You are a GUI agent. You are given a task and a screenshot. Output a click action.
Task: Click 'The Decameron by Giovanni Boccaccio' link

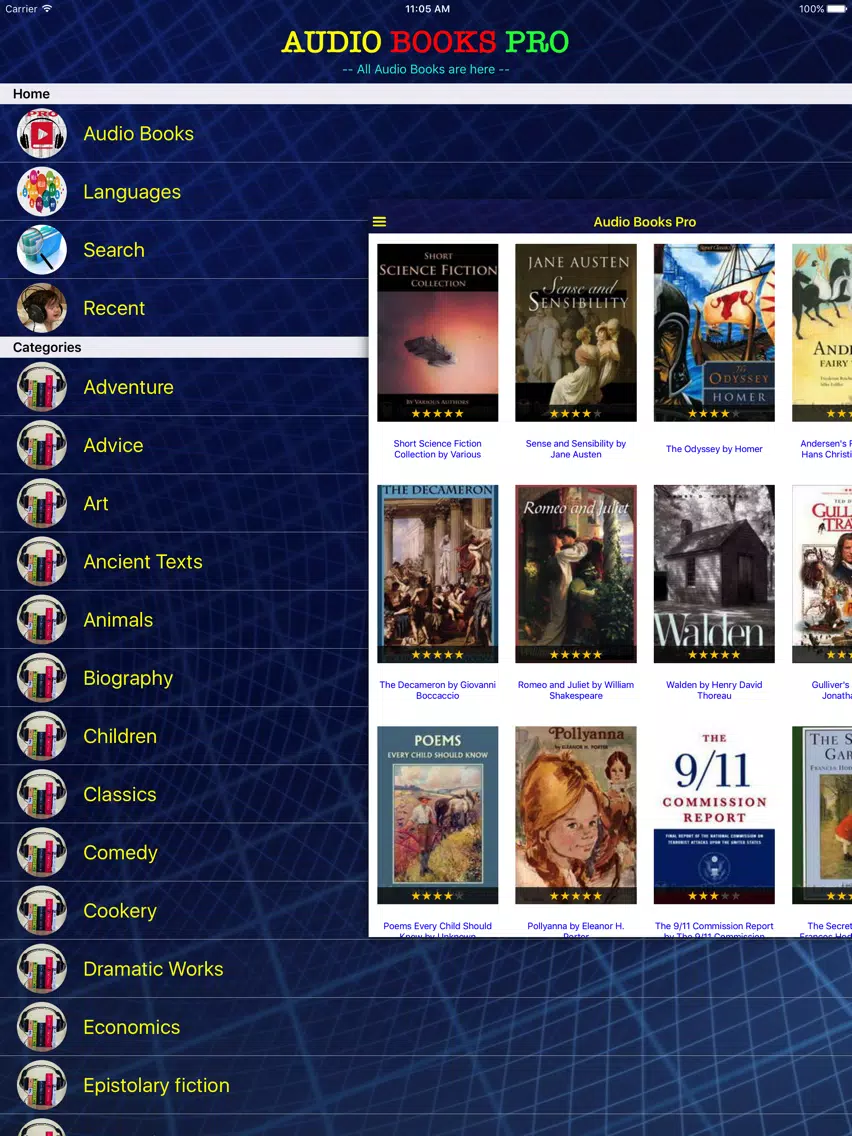(x=438, y=690)
